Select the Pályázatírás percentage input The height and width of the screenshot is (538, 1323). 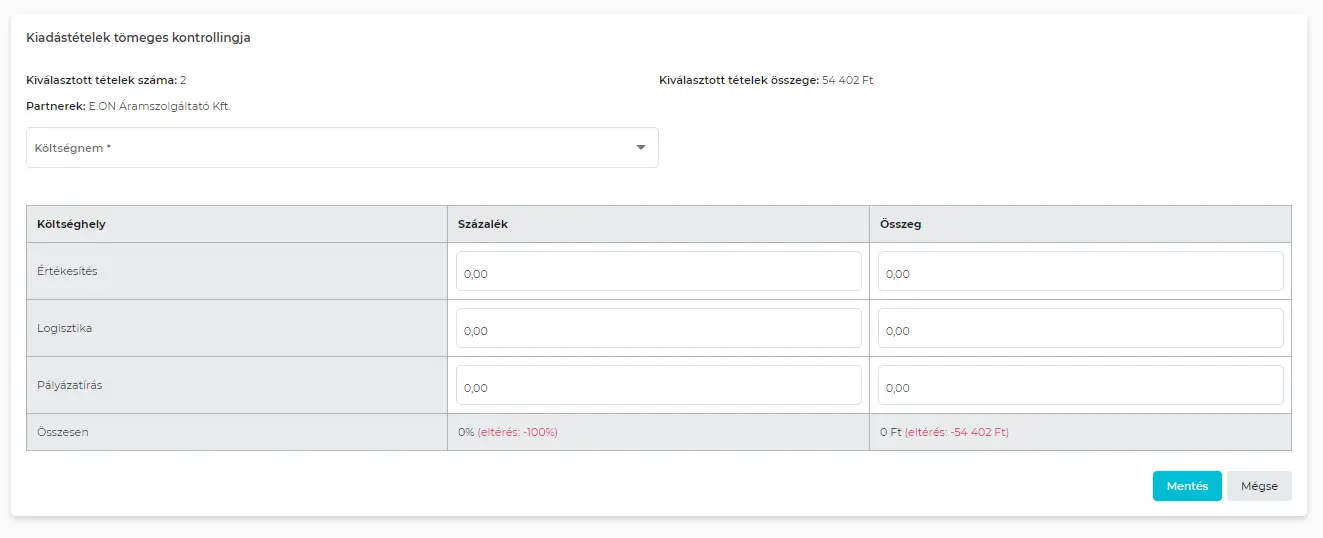coord(658,385)
